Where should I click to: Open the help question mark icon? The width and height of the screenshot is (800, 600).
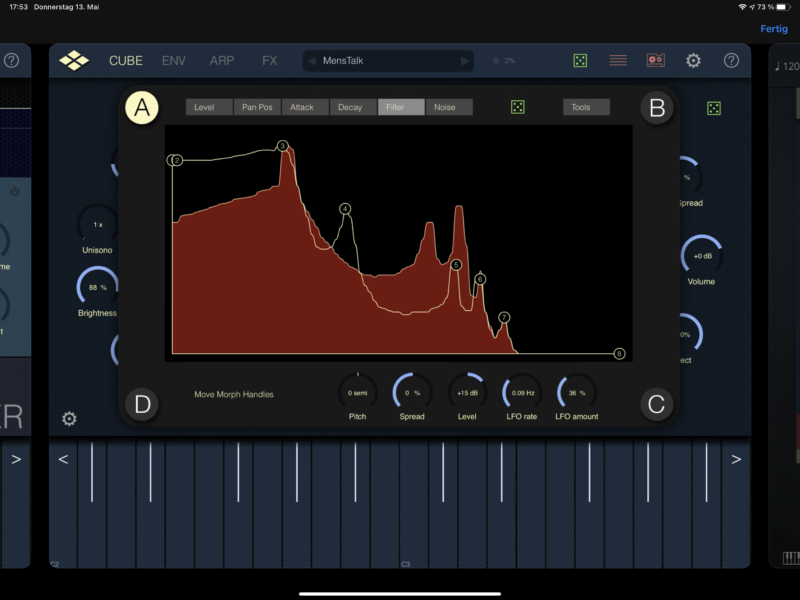732,61
